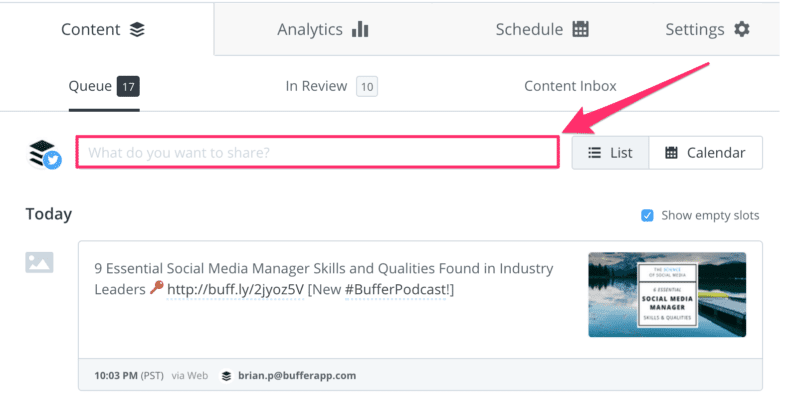Click the #BufferPodcast hashtag link
The height and width of the screenshot is (403, 800).
coord(396,289)
